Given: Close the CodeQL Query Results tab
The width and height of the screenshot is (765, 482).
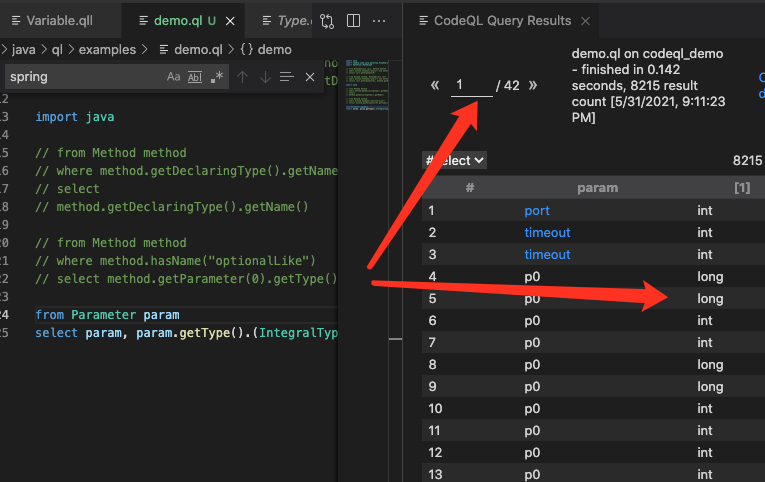Looking at the screenshot, I should [586, 21].
